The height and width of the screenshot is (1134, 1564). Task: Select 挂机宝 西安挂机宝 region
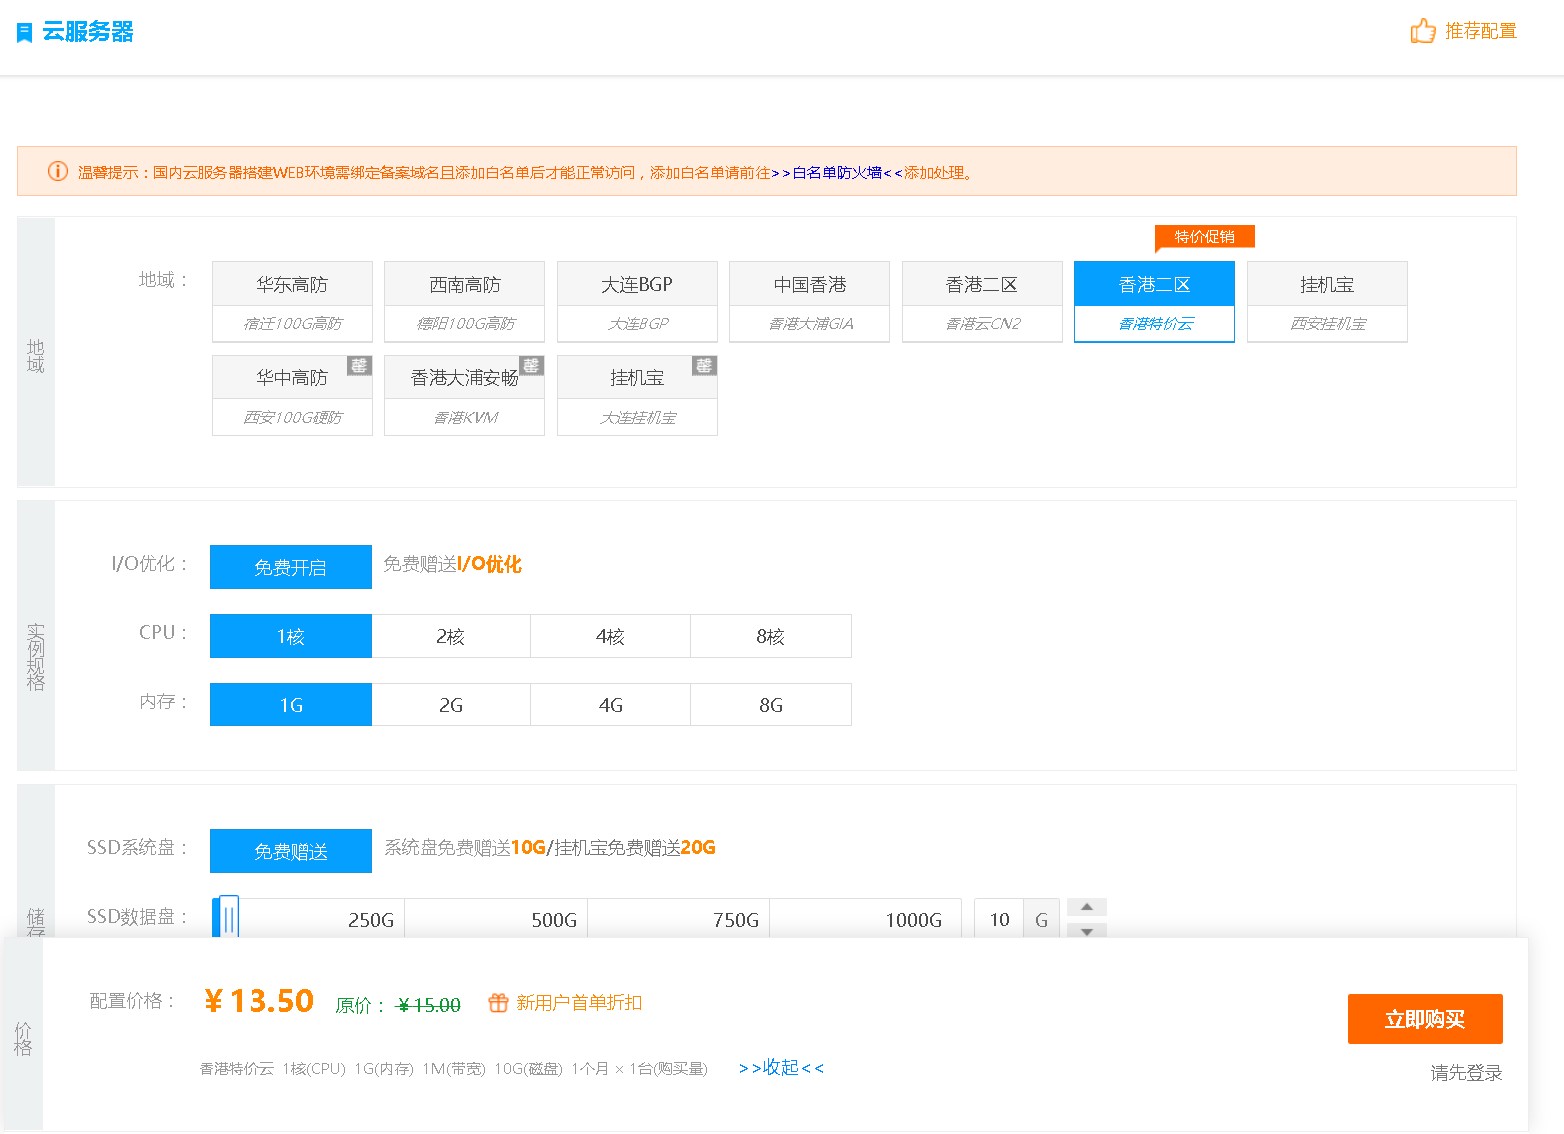point(1327,302)
